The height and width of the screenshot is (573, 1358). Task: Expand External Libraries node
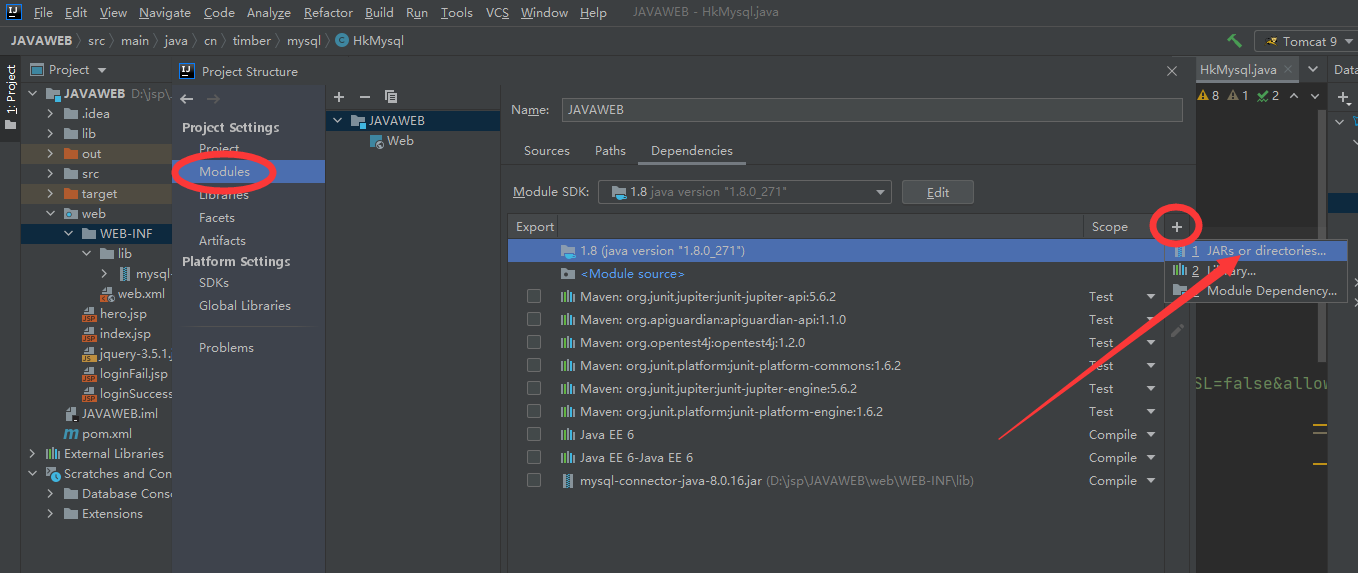(34, 453)
